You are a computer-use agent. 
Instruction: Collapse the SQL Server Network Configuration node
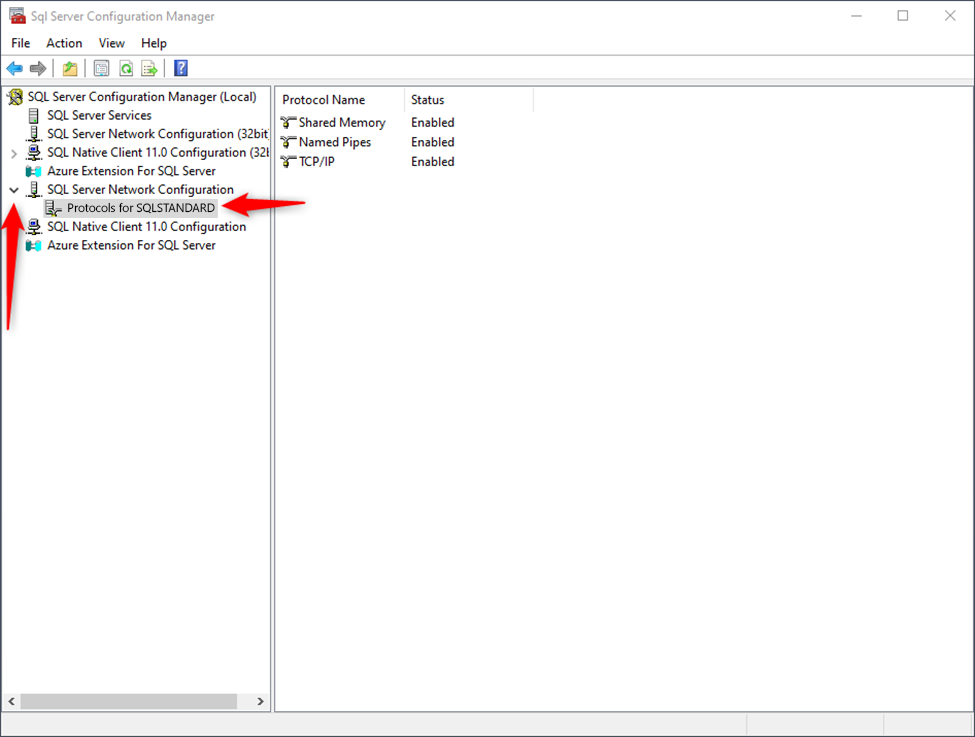14,190
